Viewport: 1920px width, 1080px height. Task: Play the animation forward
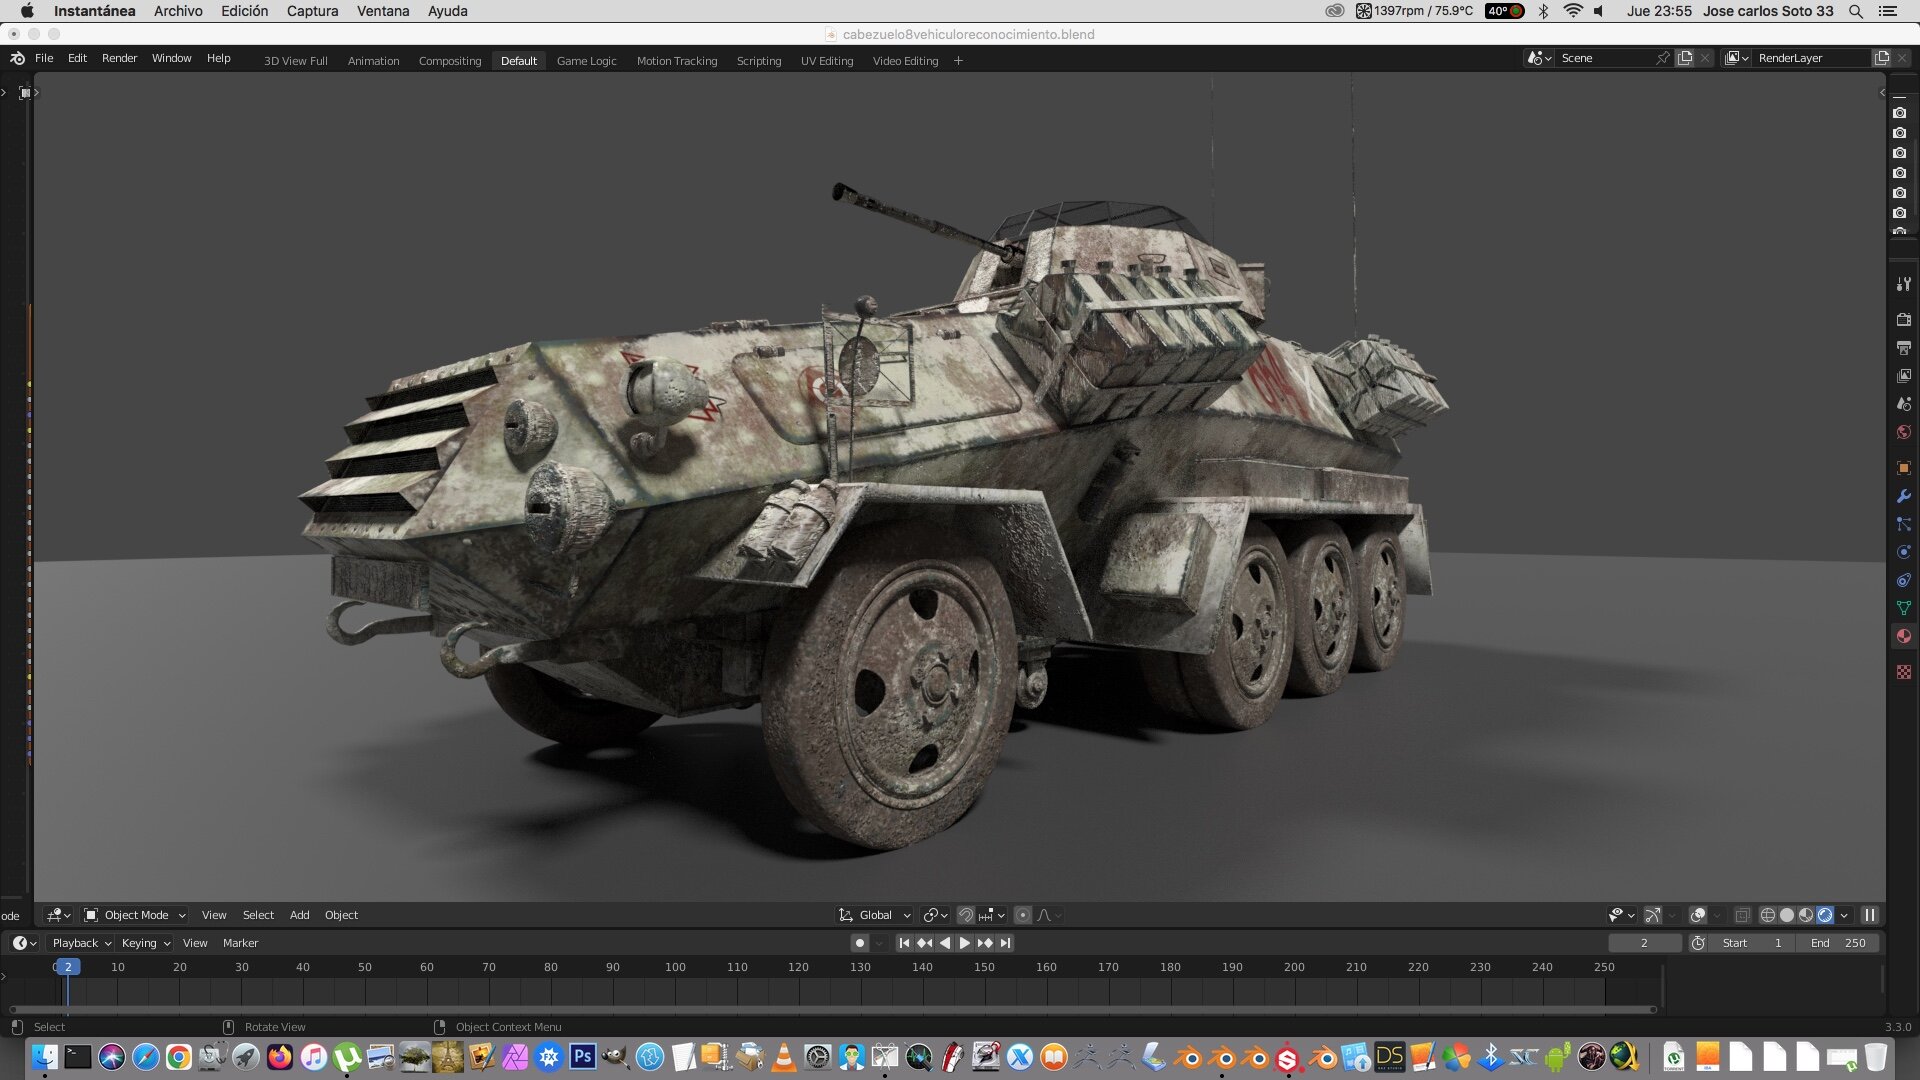coord(964,943)
